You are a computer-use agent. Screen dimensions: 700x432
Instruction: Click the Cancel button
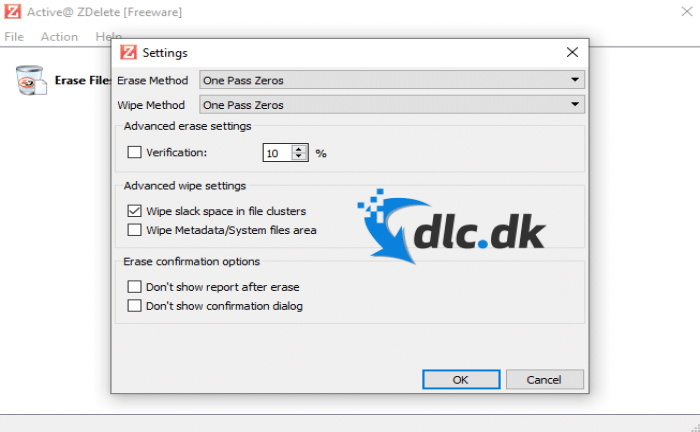coord(544,379)
